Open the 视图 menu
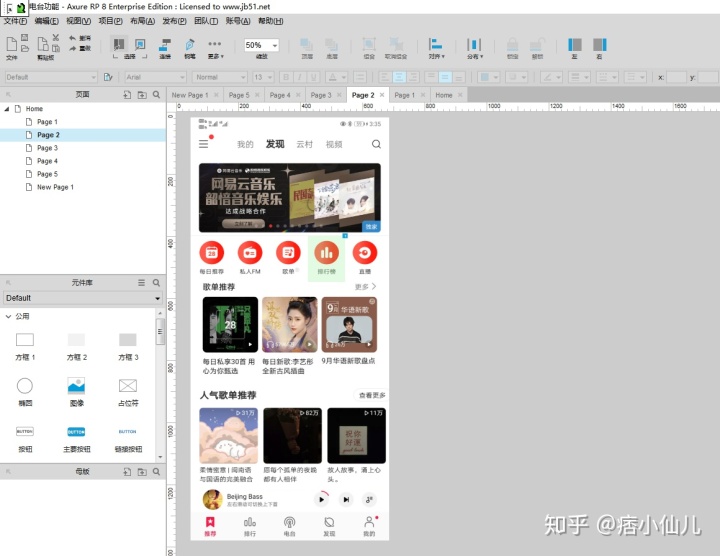Viewport: 720px width, 556px height. 79,21
